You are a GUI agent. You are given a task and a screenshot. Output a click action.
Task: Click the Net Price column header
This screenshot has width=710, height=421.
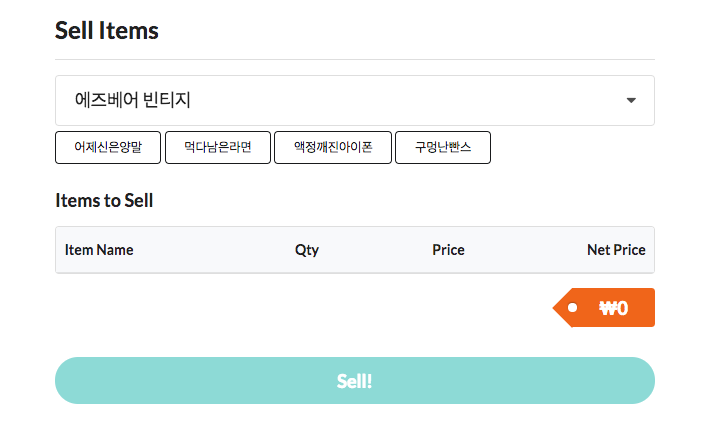click(615, 250)
